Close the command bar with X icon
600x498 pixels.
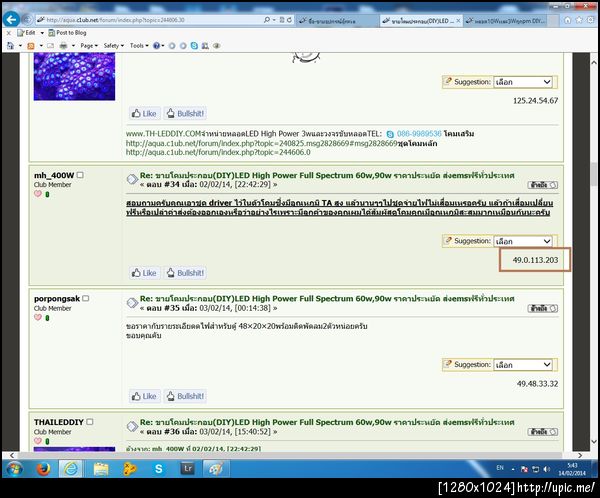[9, 33]
